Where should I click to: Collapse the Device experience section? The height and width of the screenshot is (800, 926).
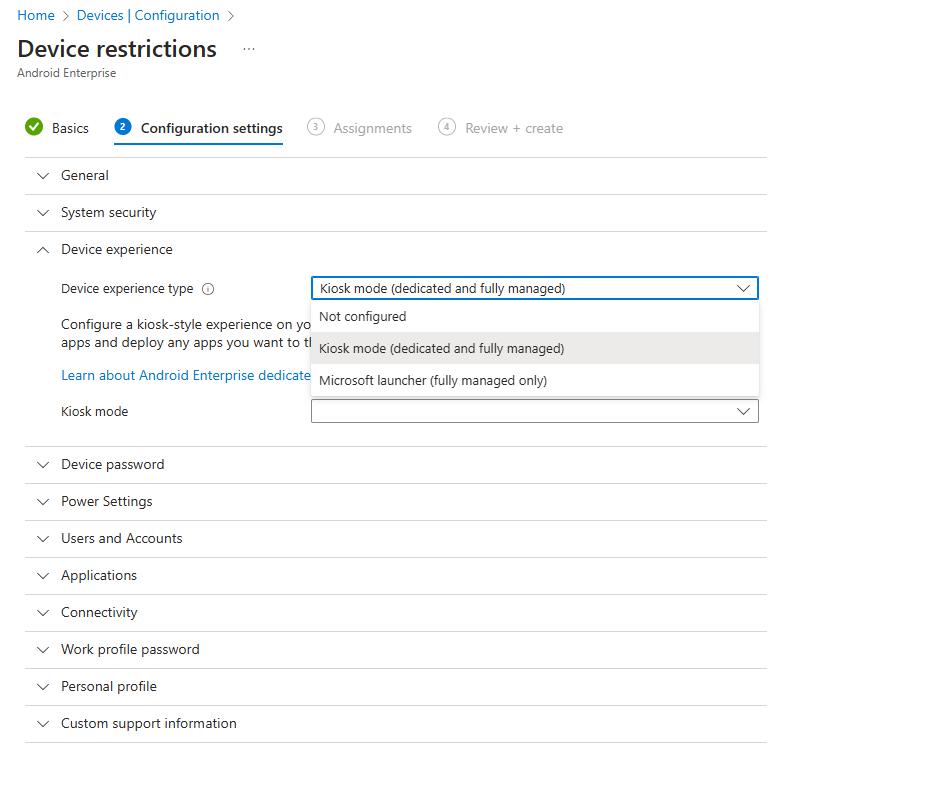pyautogui.click(x=116, y=249)
